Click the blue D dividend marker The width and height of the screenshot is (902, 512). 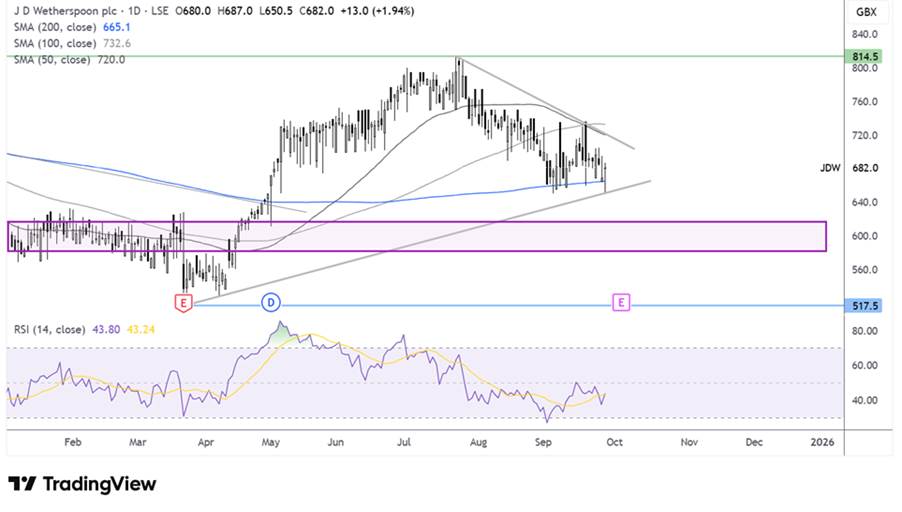pyautogui.click(x=270, y=303)
